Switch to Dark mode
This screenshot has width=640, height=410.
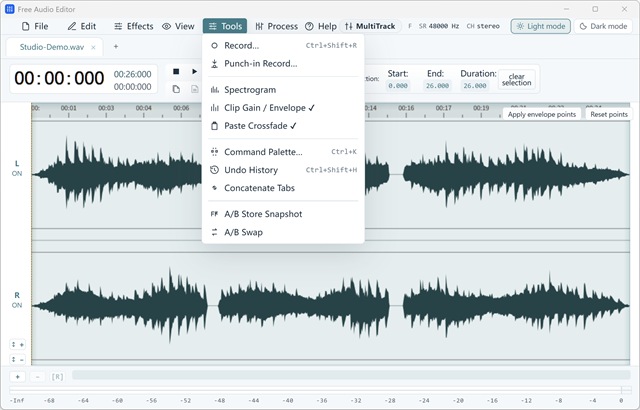coord(603,26)
